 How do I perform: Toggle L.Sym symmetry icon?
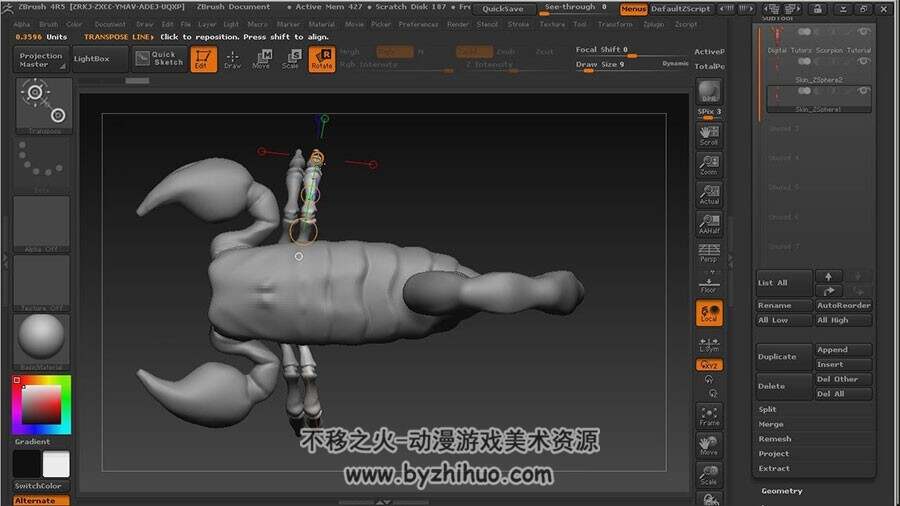click(x=709, y=344)
